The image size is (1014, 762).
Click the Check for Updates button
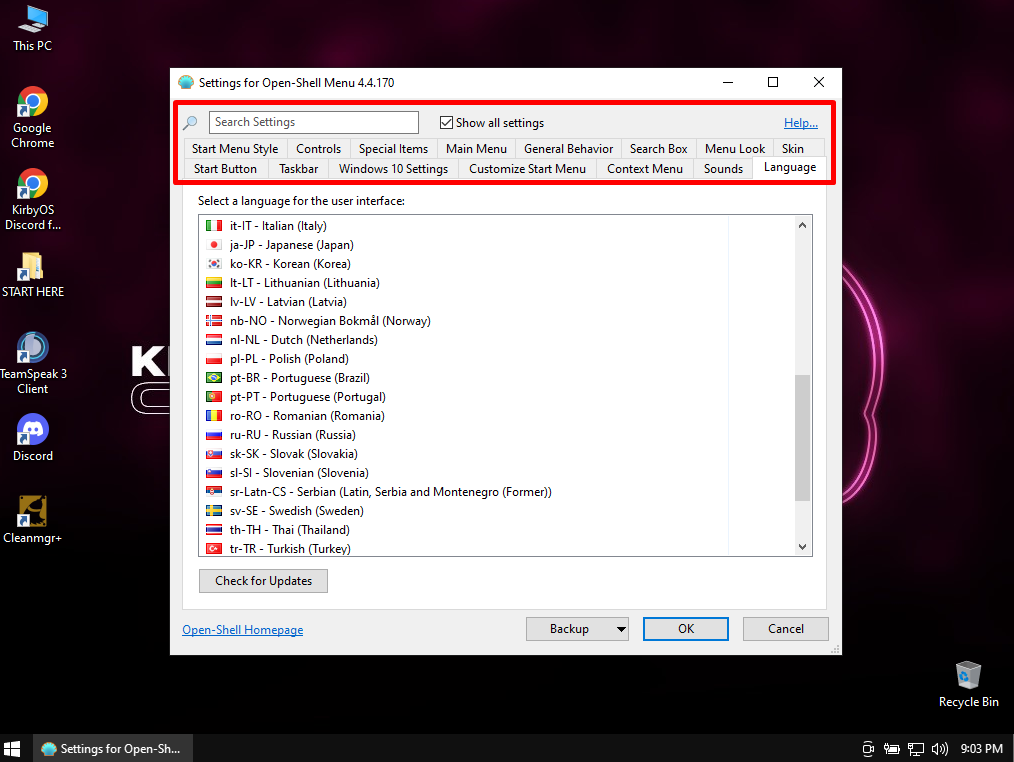tap(263, 581)
